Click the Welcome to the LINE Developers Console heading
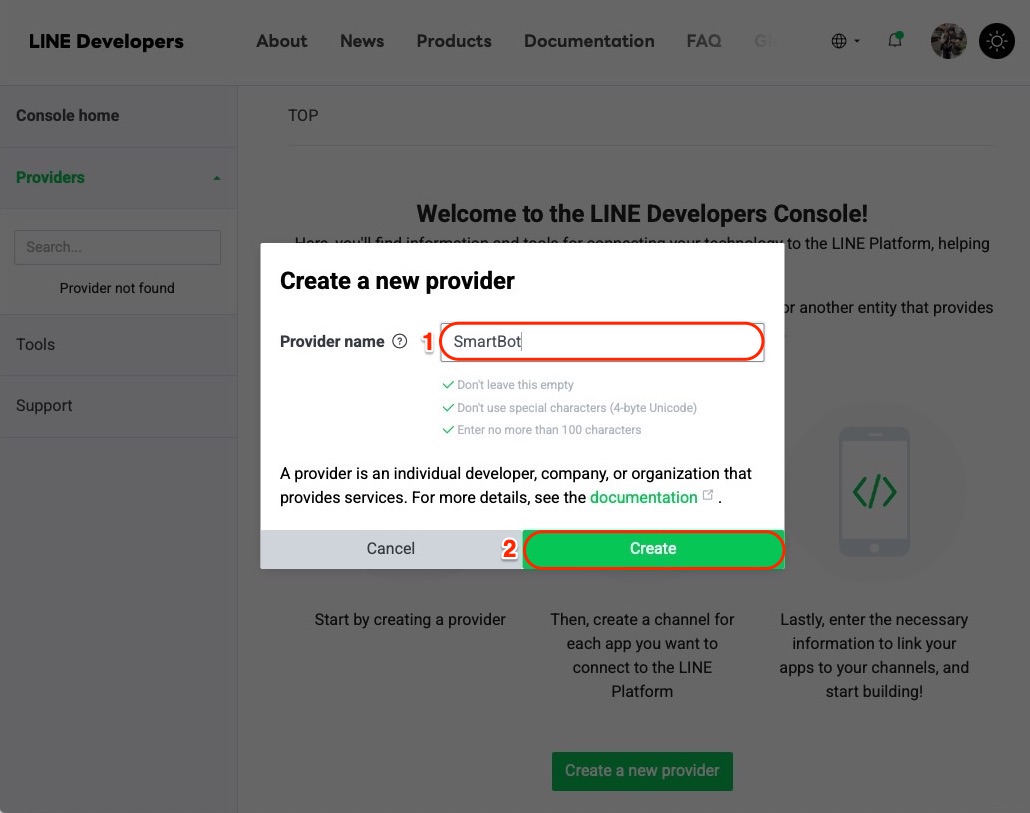 click(642, 214)
